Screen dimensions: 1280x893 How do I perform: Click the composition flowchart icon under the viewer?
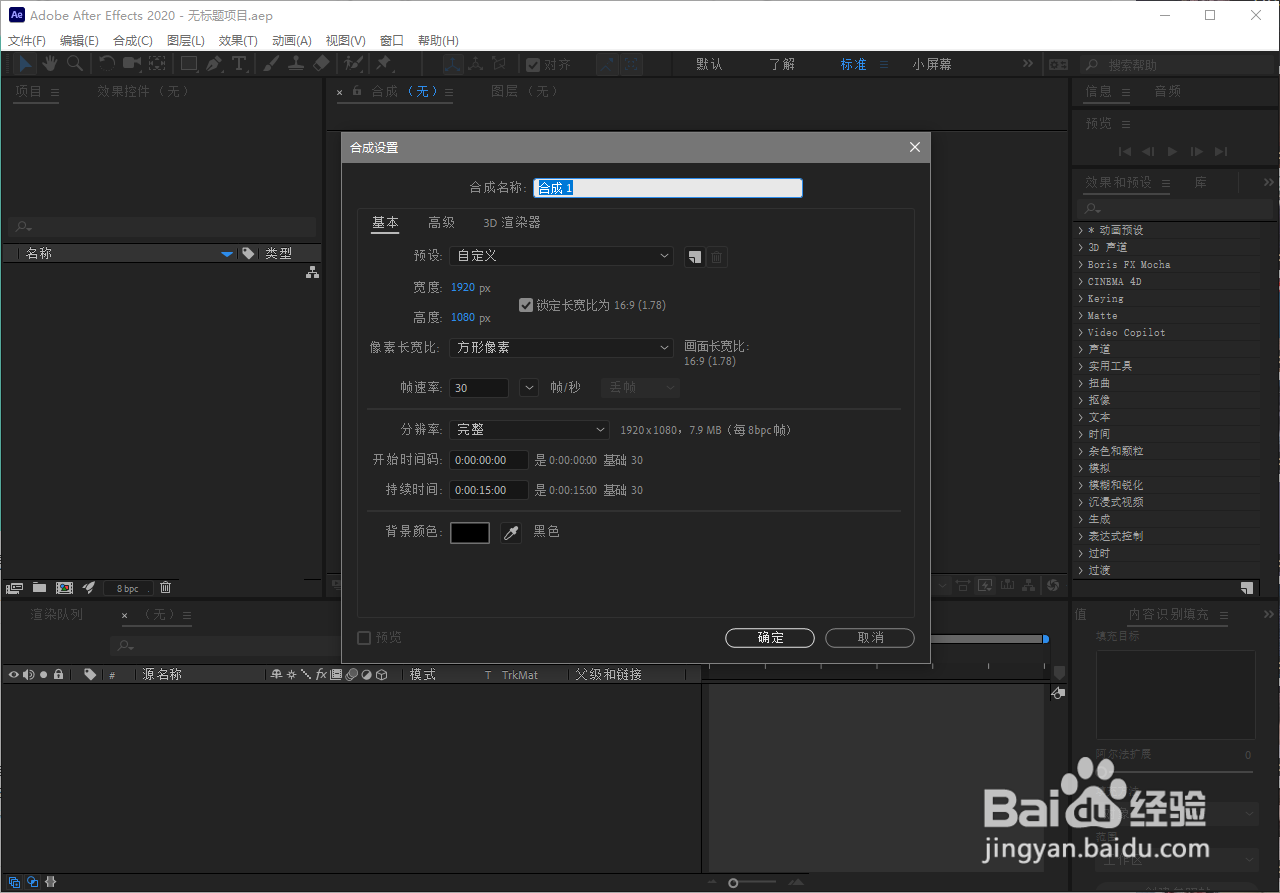[1030, 585]
